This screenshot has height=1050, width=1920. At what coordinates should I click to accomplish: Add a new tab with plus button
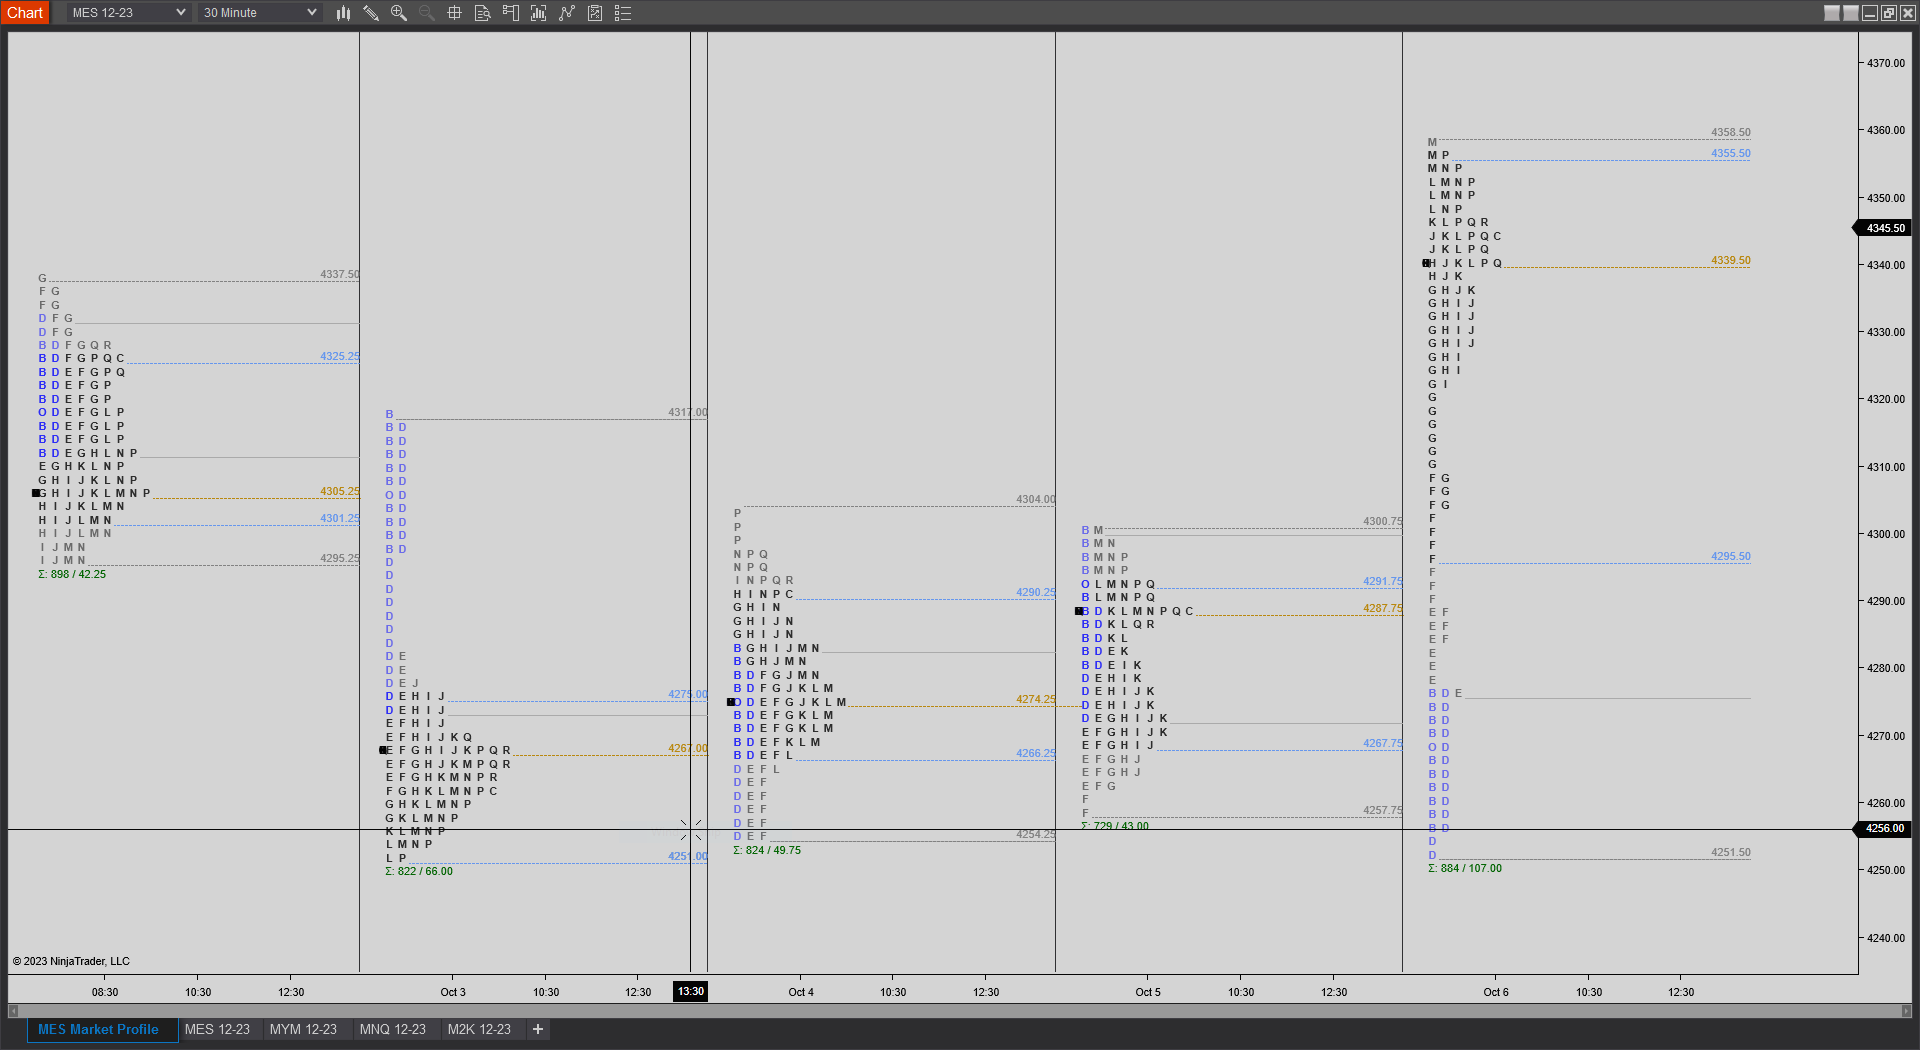[x=538, y=1029]
